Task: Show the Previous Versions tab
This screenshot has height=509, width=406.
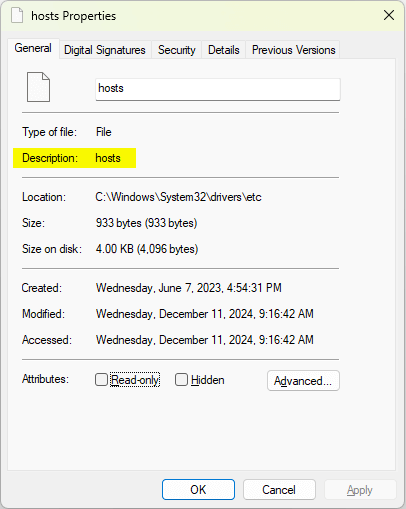Action: [293, 50]
